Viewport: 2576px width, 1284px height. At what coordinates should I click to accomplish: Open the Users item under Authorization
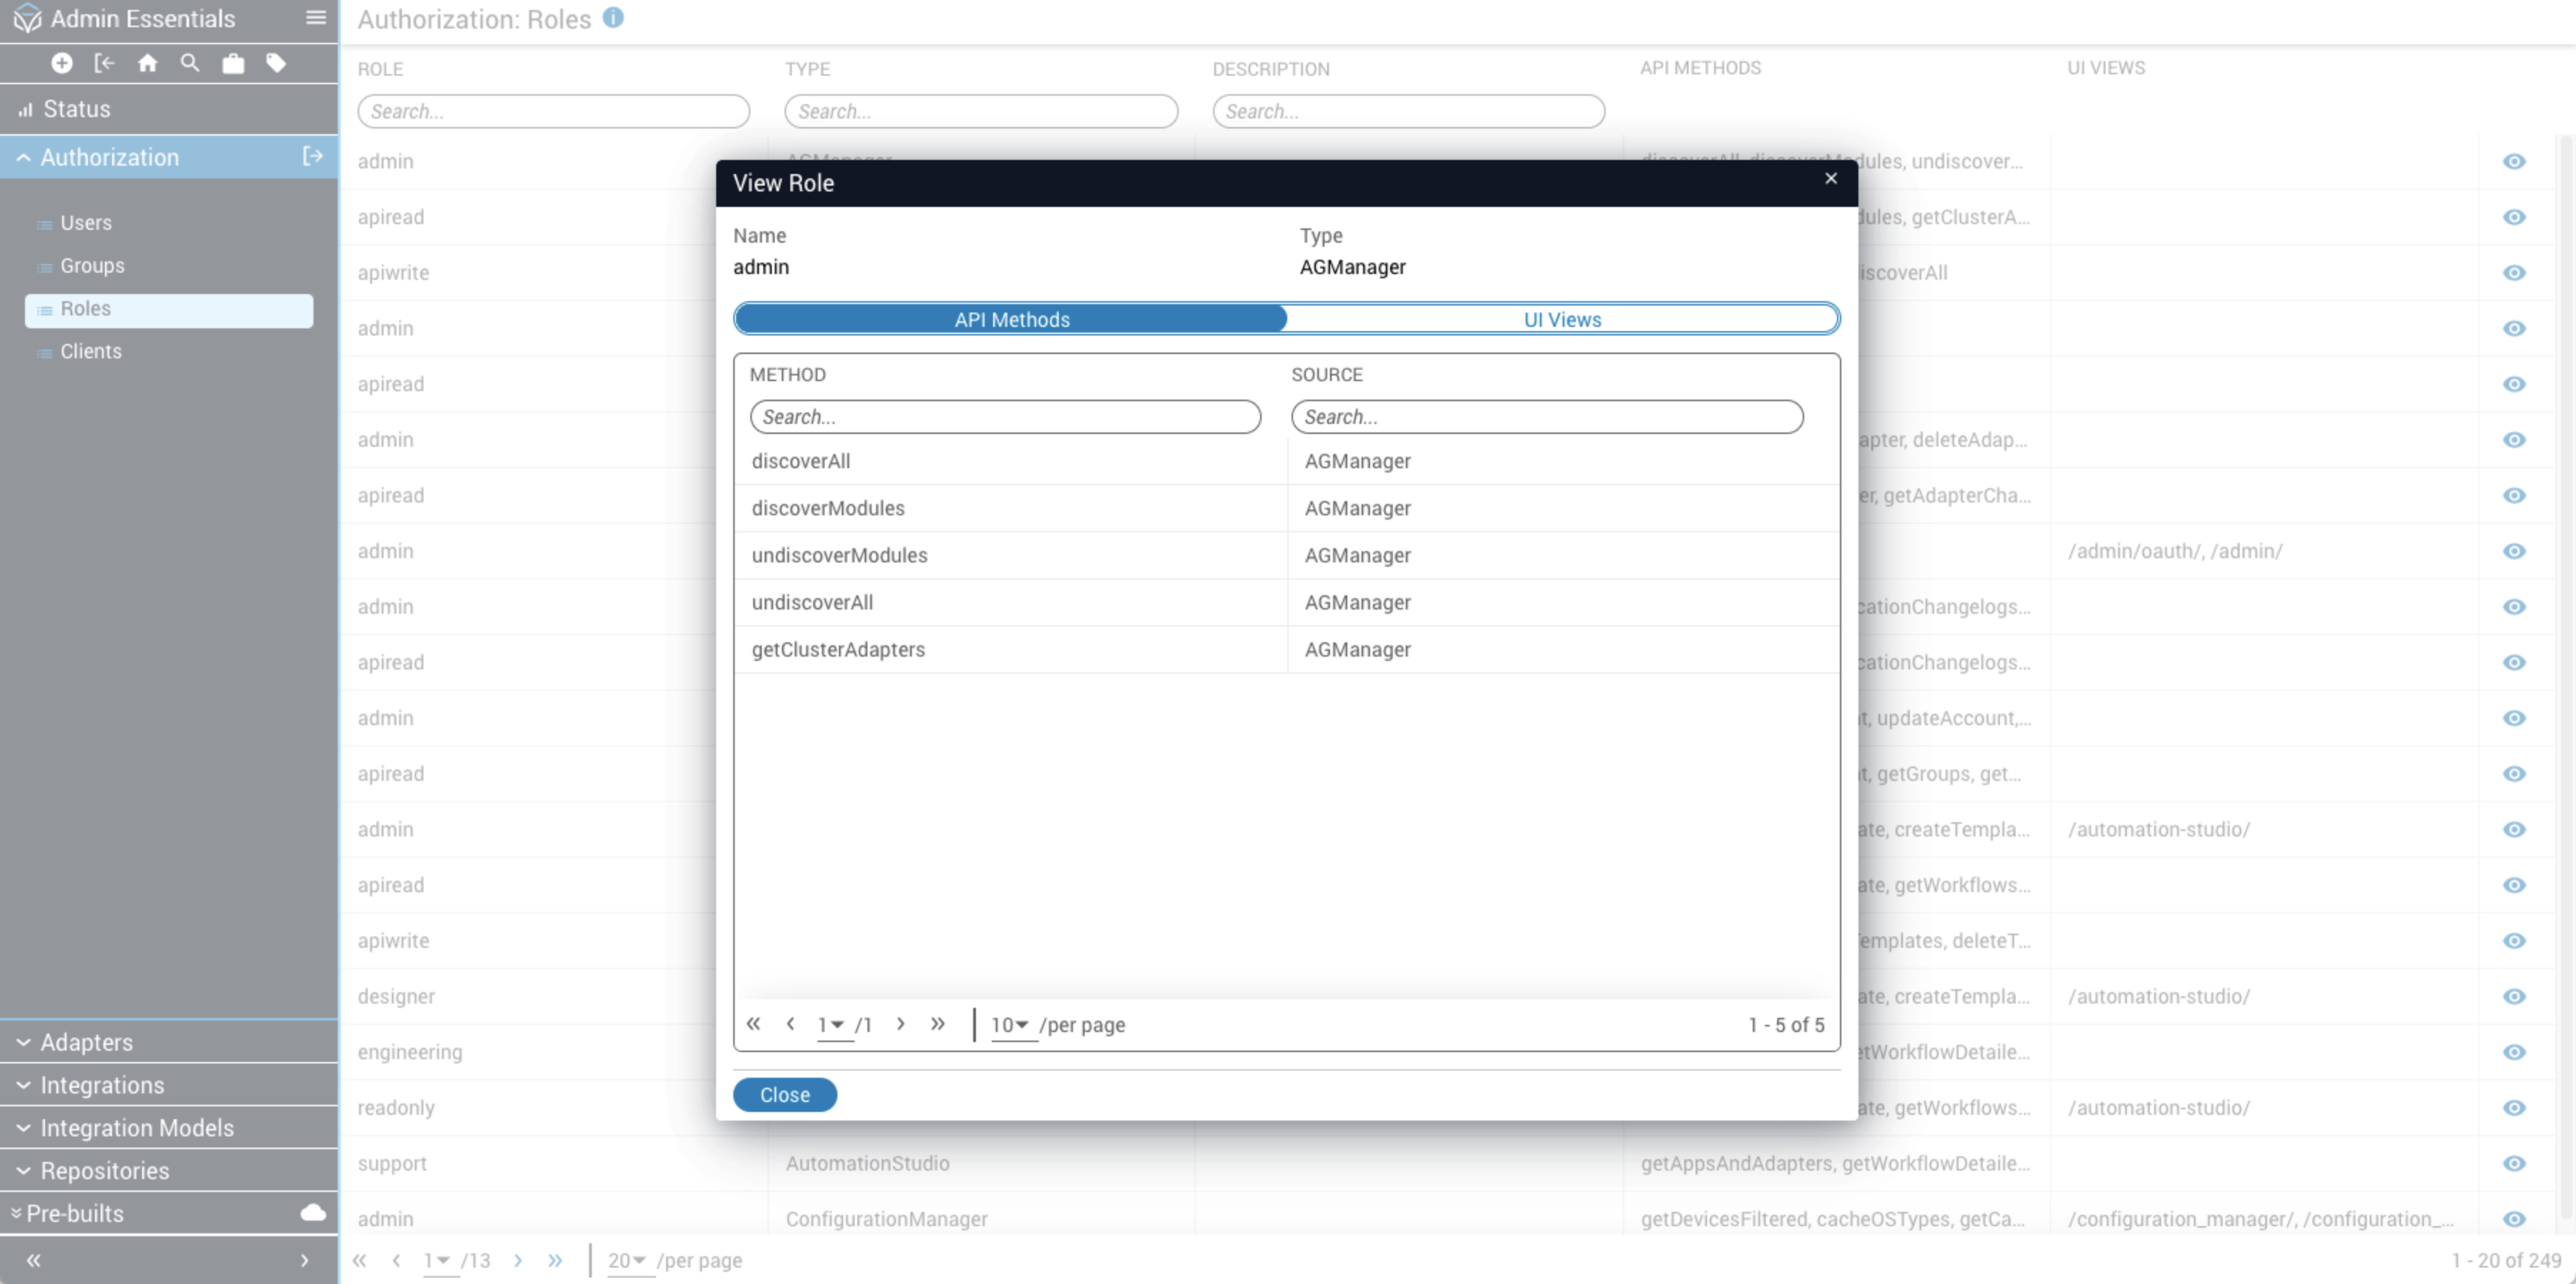(85, 223)
